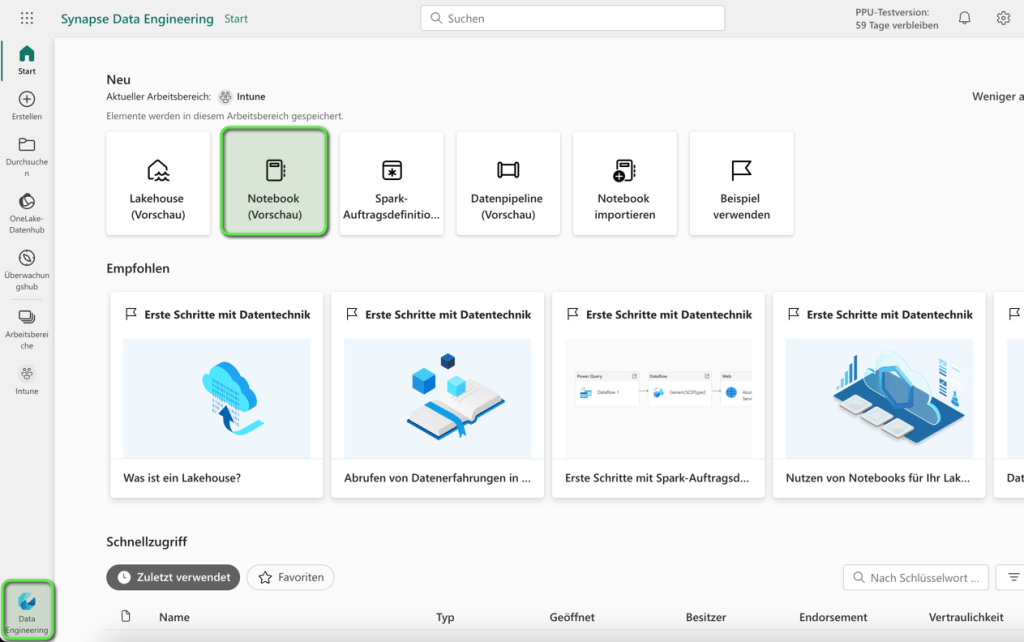
Task: Open Erstellen in the left sidebar
Action: click(27, 105)
